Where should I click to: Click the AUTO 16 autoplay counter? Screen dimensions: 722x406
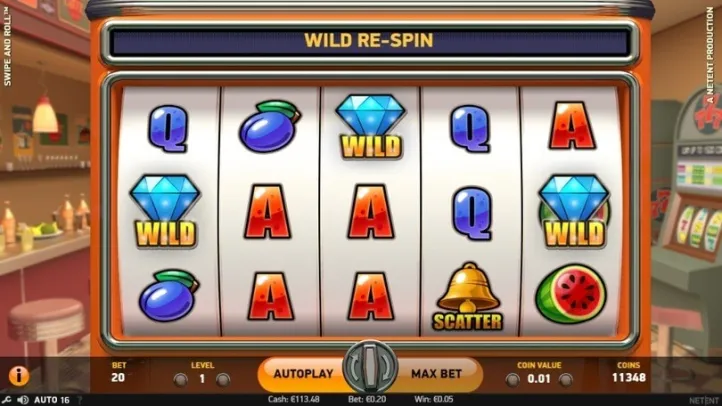click(x=52, y=400)
